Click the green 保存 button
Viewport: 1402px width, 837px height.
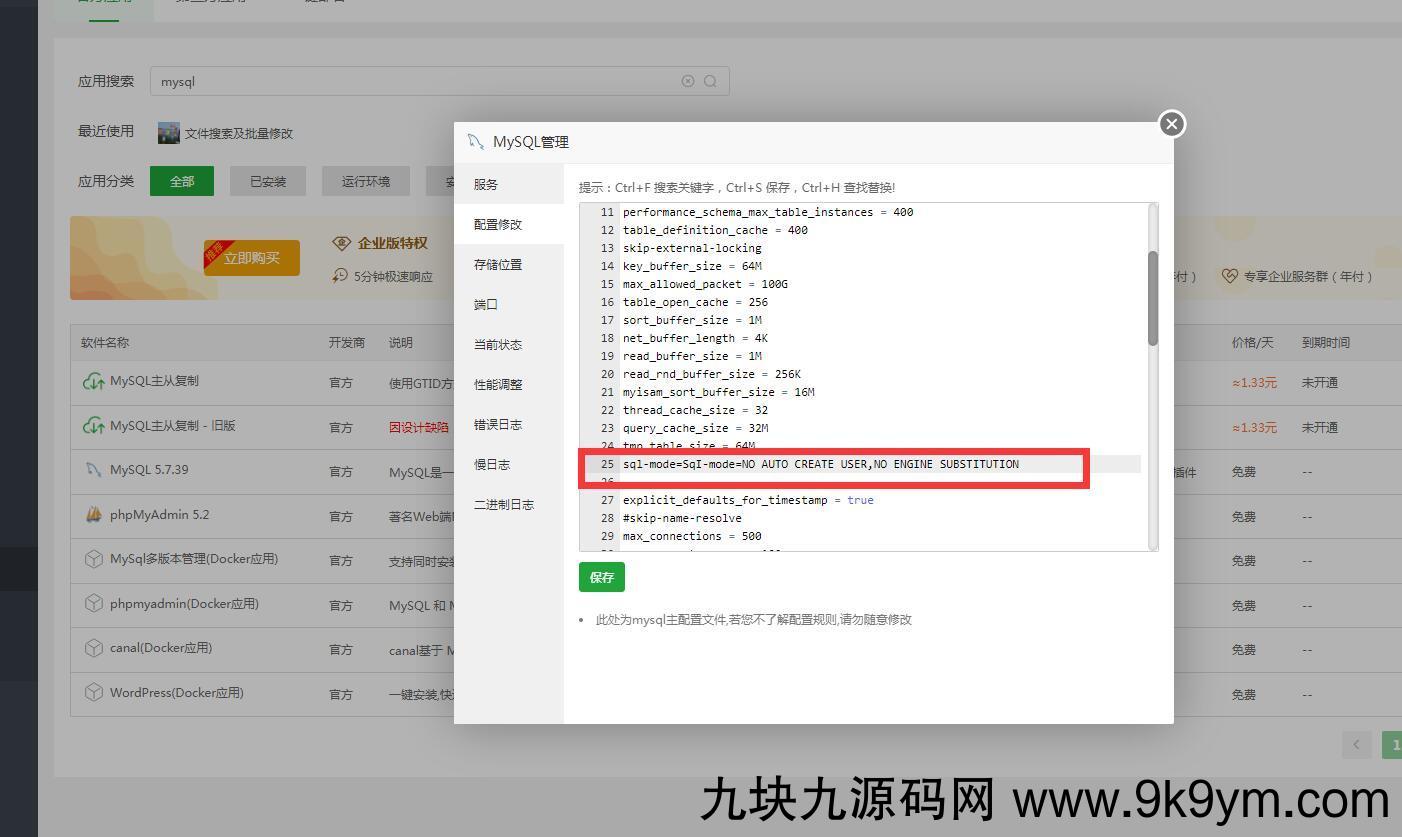(602, 577)
